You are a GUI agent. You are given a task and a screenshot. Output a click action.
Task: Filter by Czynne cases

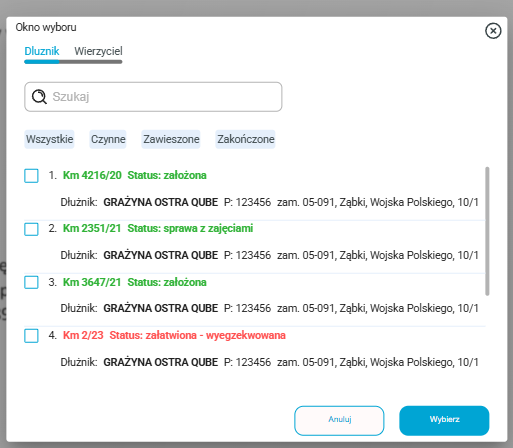click(108, 139)
